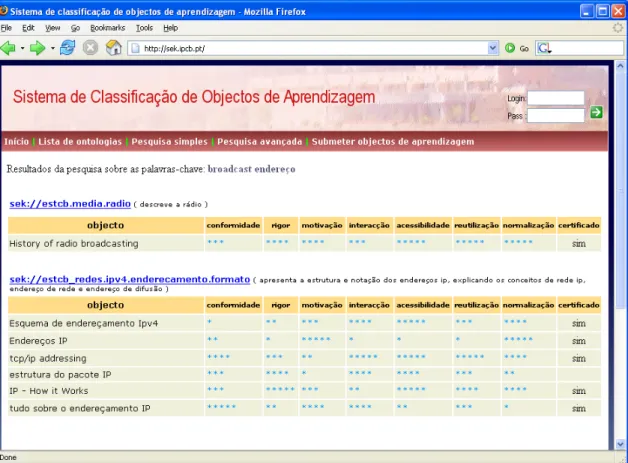
Task: Click 'normalização' header in the ipv4 table
Action: [528, 305]
